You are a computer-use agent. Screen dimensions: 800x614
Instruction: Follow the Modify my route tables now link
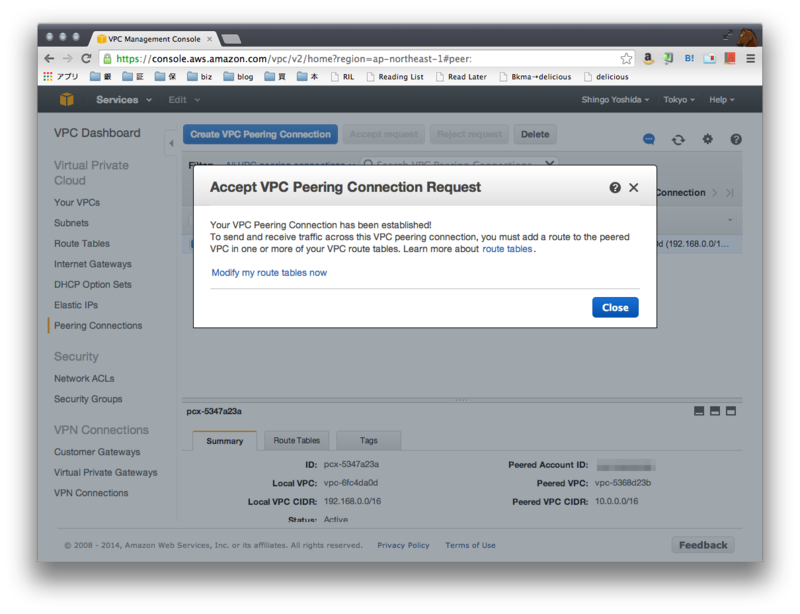[x=269, y=273]
